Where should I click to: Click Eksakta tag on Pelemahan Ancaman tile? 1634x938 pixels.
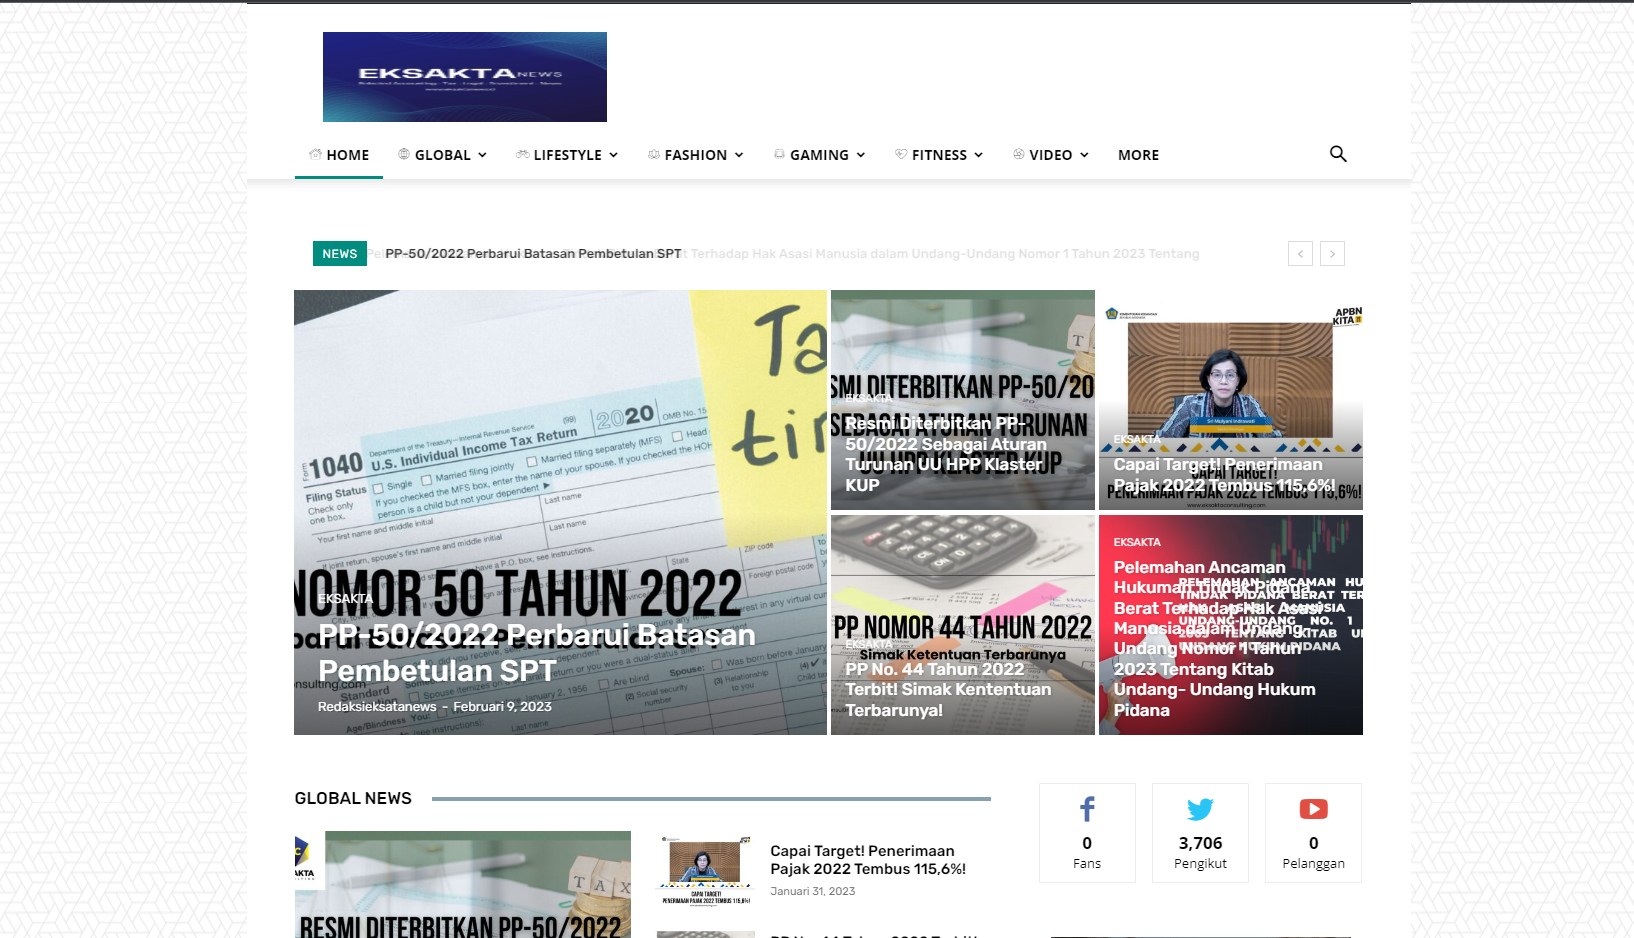click(x=1137, y=542)
